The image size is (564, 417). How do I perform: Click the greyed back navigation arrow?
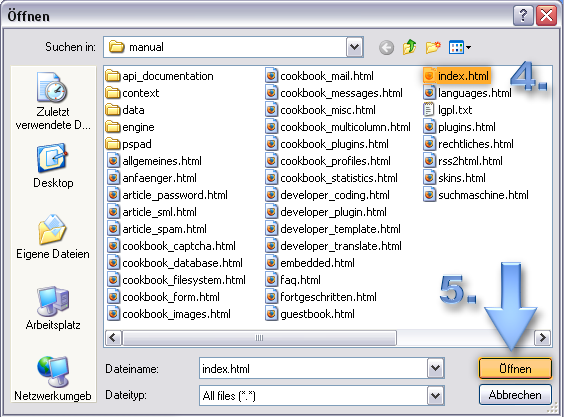point(386,47)
